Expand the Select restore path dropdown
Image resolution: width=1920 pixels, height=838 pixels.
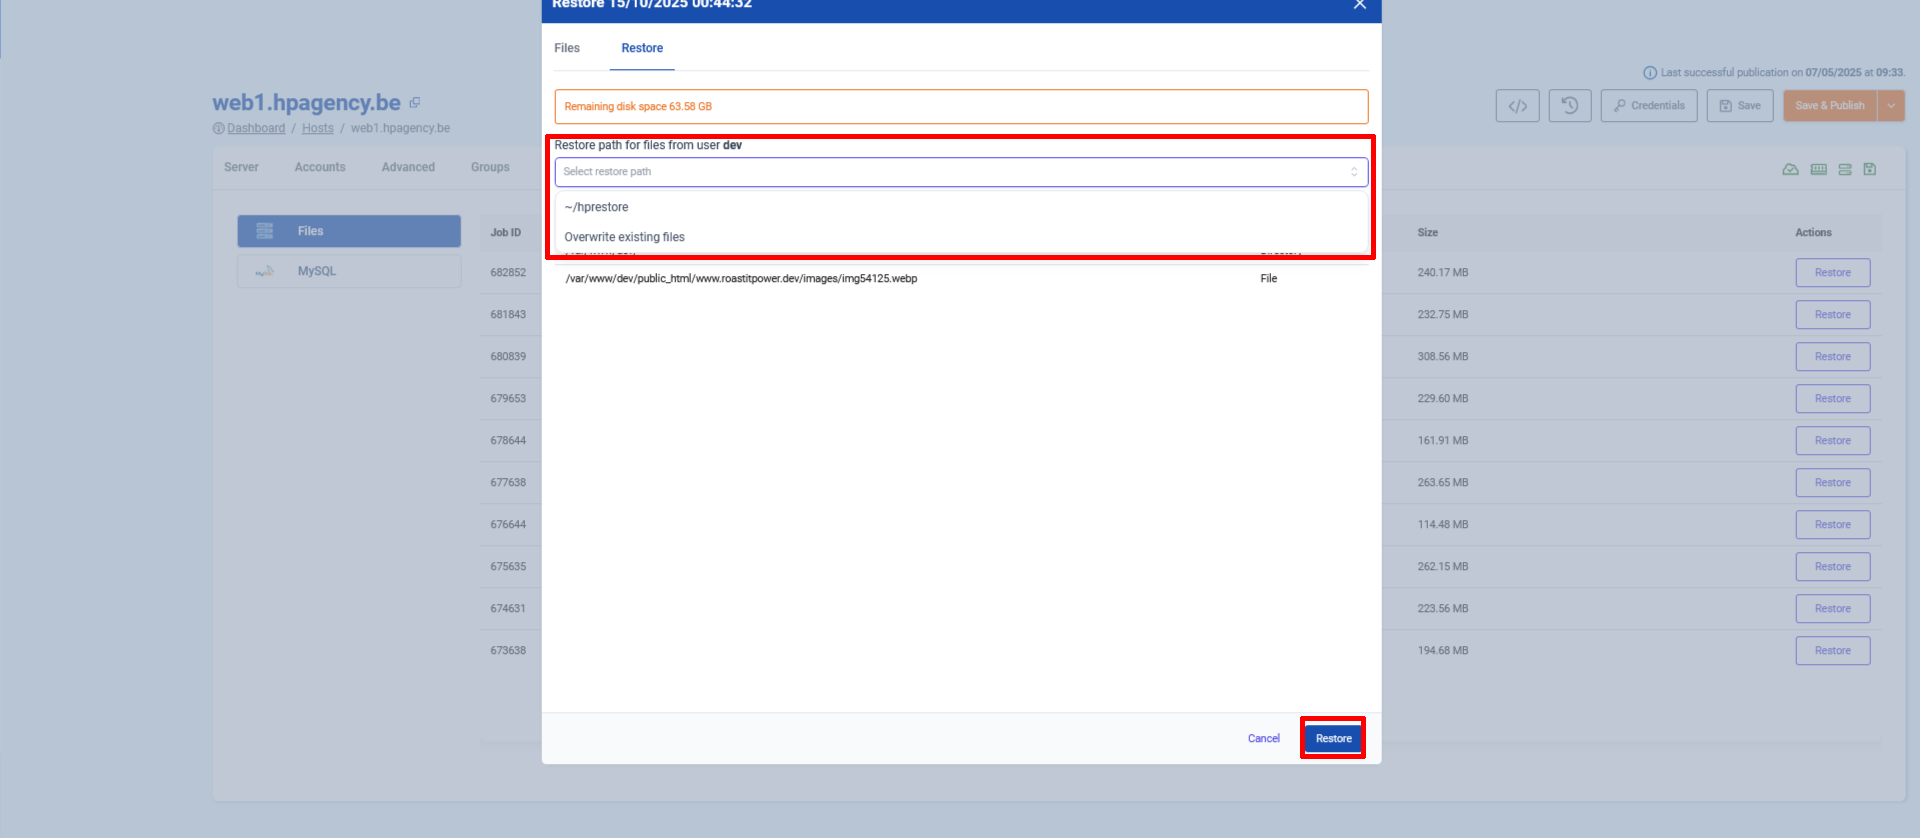960,172
